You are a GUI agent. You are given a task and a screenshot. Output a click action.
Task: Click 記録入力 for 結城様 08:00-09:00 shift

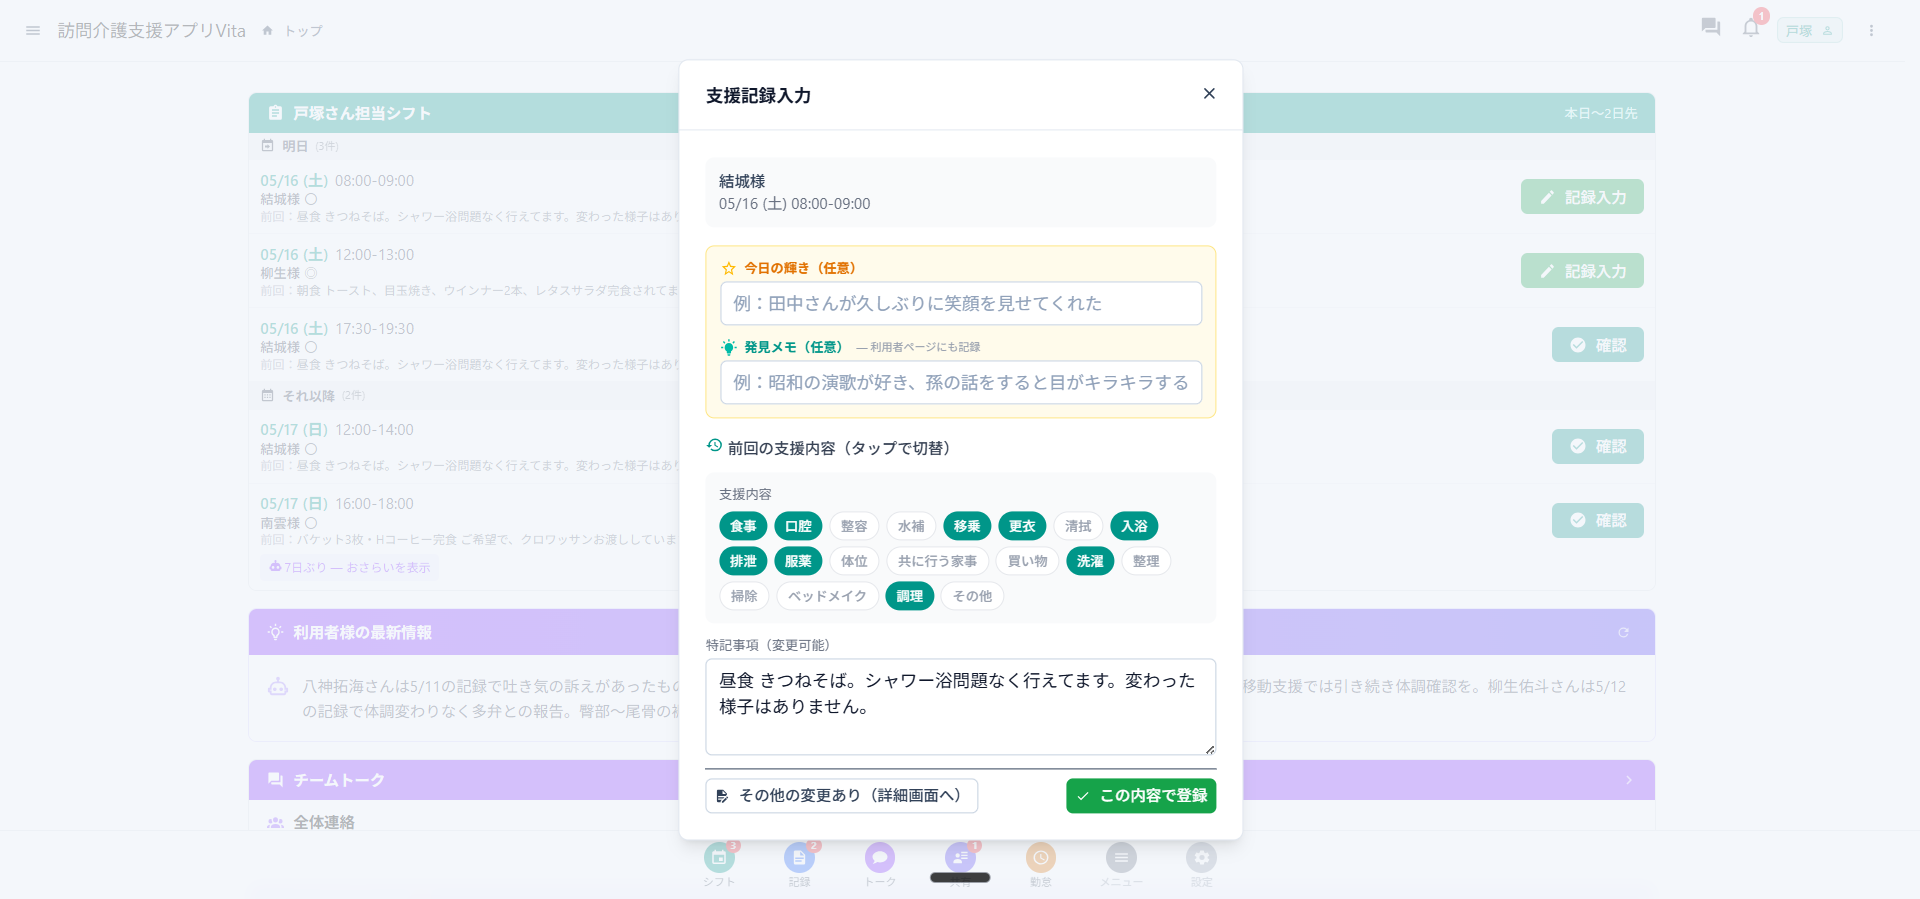click(1582, 197)
